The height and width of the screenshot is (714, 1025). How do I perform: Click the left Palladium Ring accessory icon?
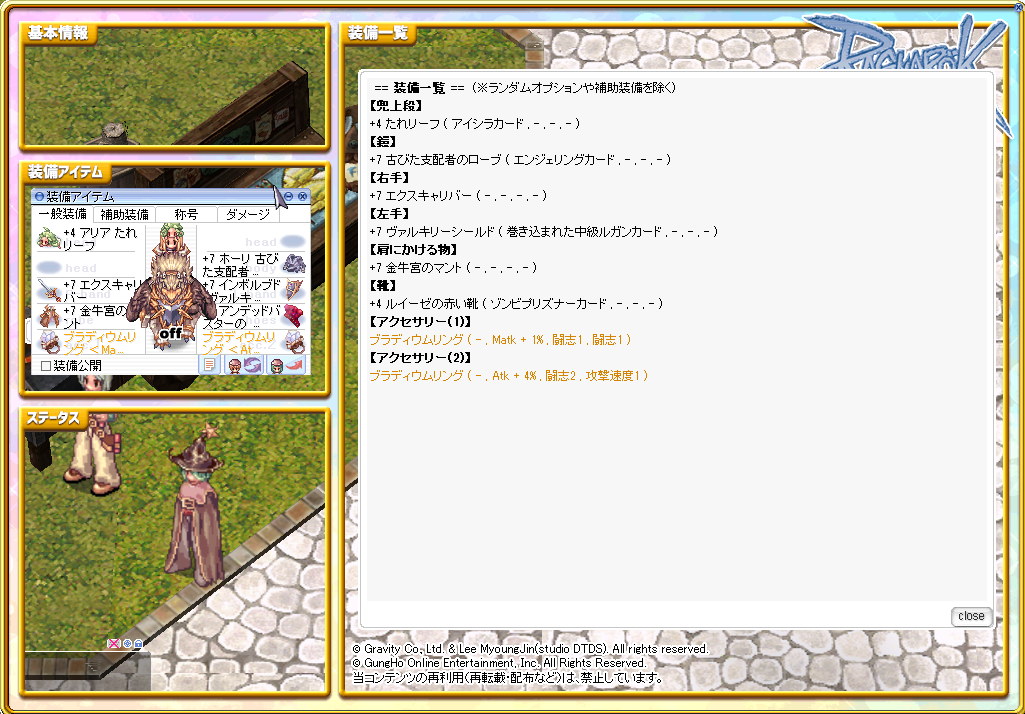point(47,341)
